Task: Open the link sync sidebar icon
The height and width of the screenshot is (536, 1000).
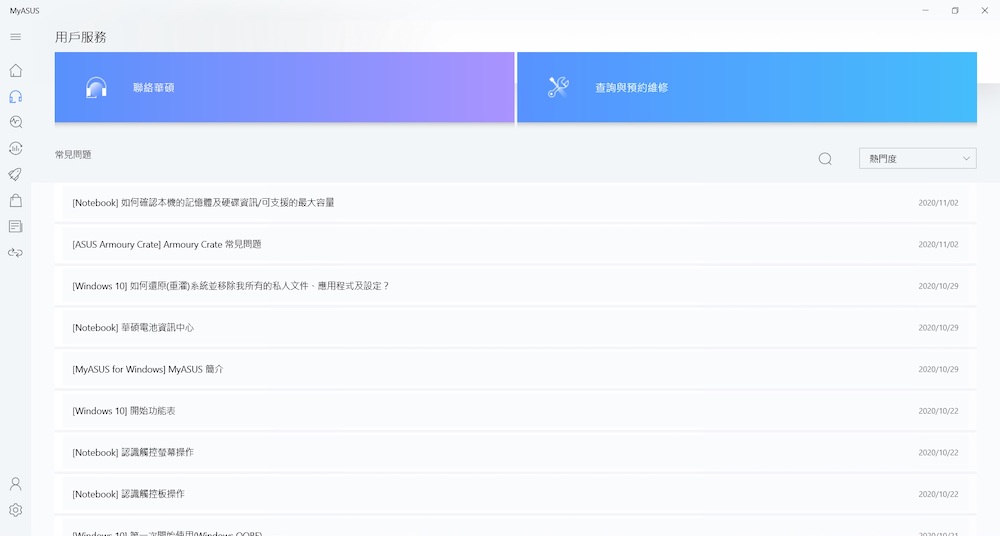Action: tap(15, 253)
